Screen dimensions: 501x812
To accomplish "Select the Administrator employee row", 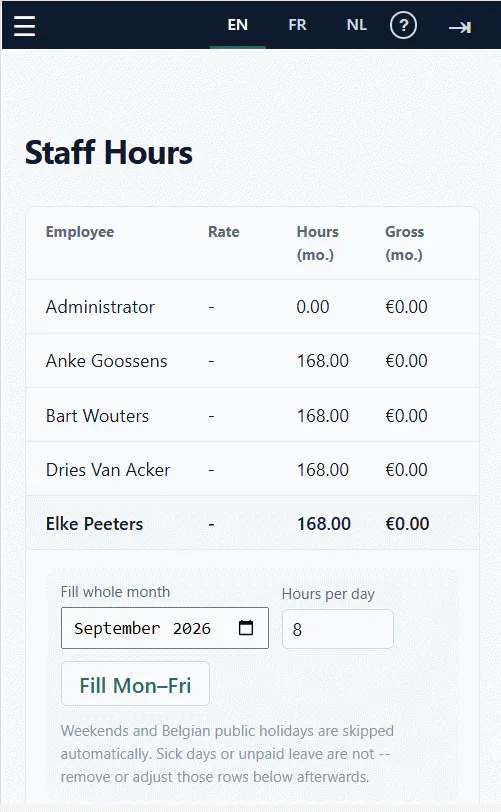I will click(x=252, y=307).
